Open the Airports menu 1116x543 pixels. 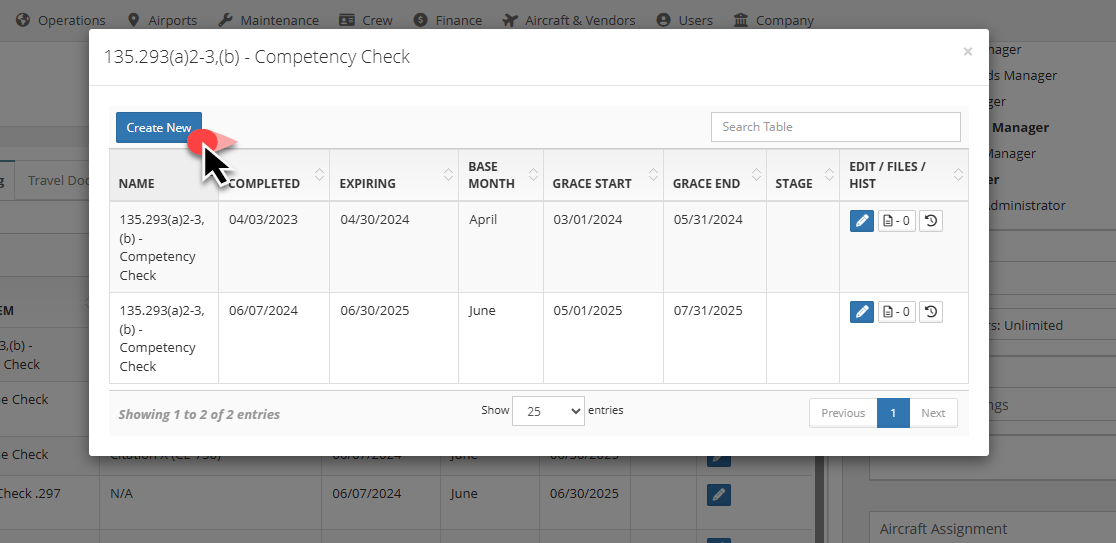click(x=162, y=21)
